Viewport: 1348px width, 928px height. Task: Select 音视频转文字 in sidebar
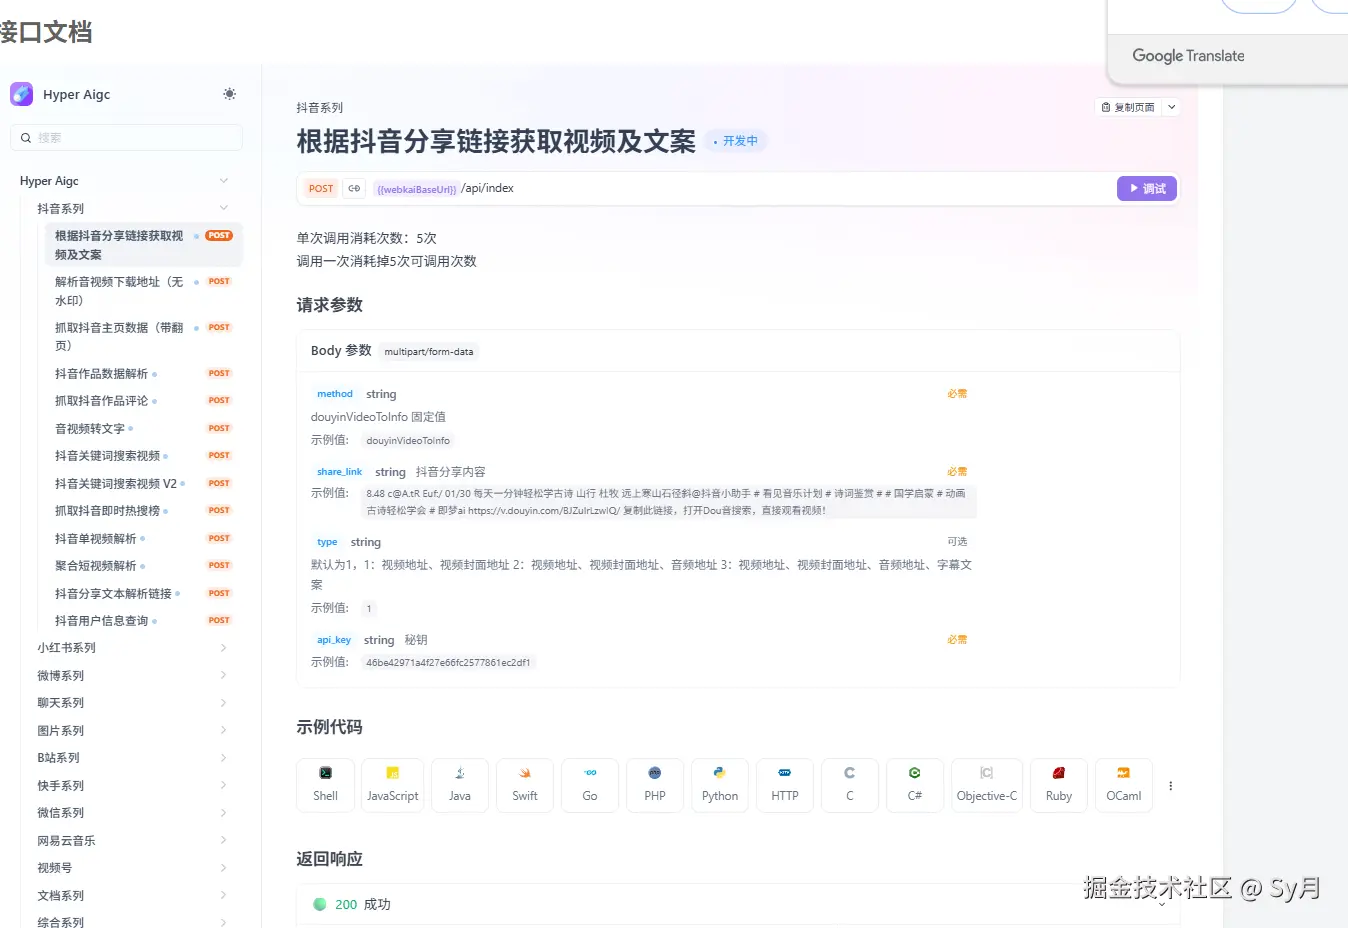point(143,428)
